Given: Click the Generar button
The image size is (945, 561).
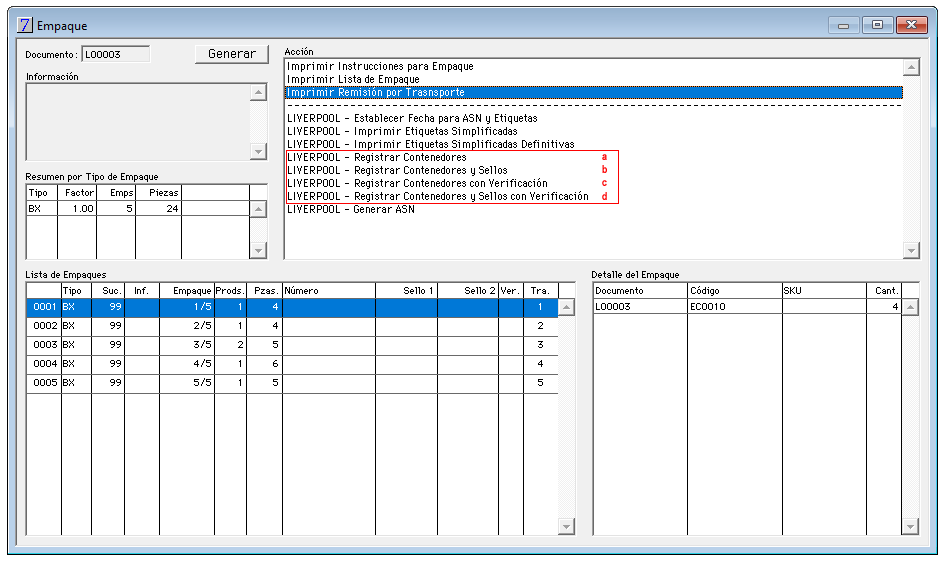Looking at the screenshot, I should point(231,54).
